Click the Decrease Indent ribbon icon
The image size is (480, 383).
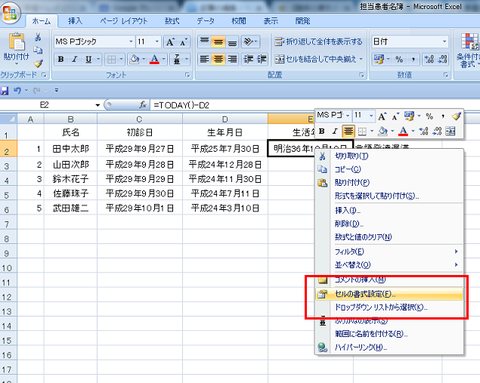tap(248, 59)
